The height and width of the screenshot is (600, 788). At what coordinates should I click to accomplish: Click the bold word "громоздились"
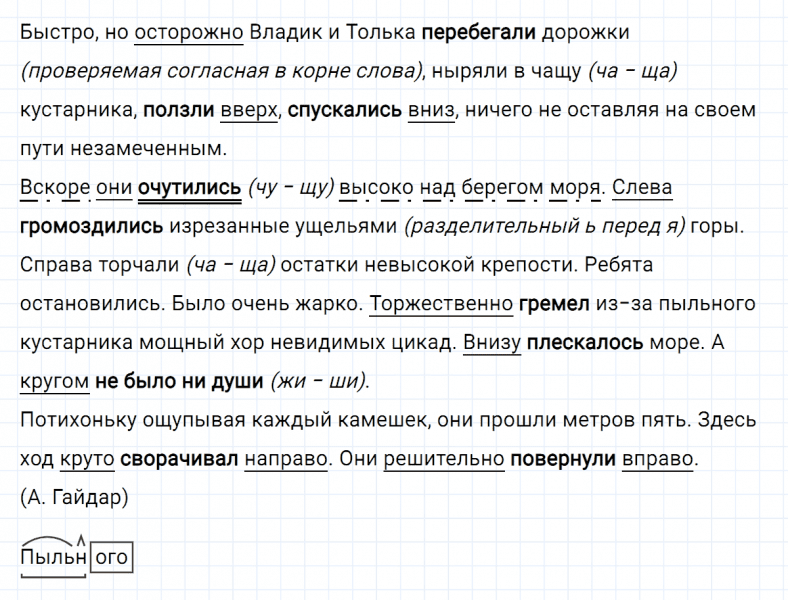point(91,226)
